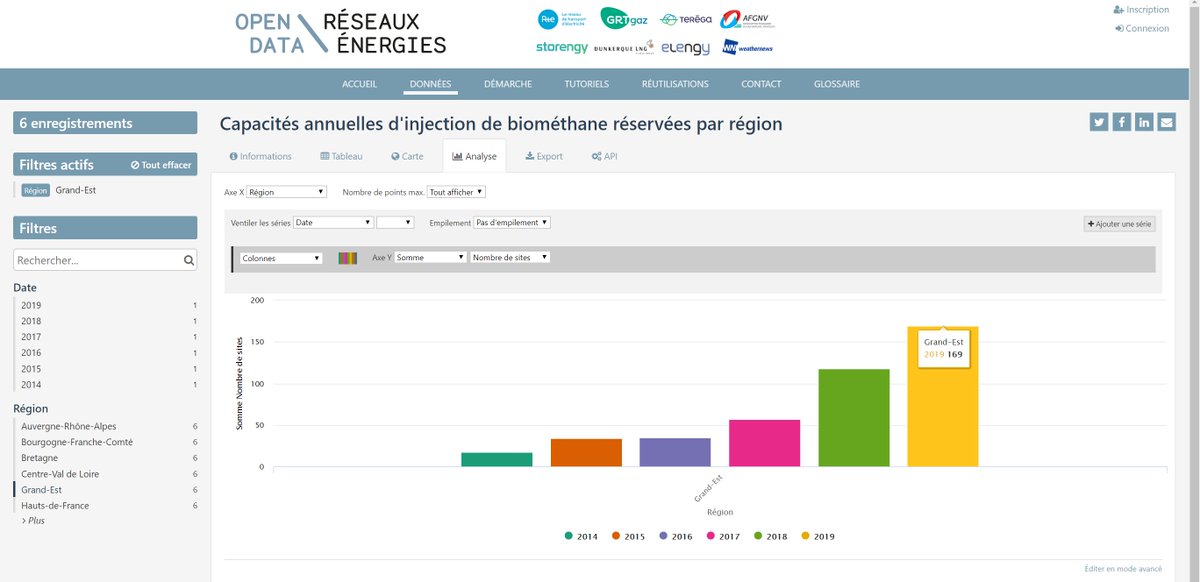Image resolution: width=1200 pixels, height=582 pixels.
Task: Share the dataset by email icon
Action: point(1166,122)
